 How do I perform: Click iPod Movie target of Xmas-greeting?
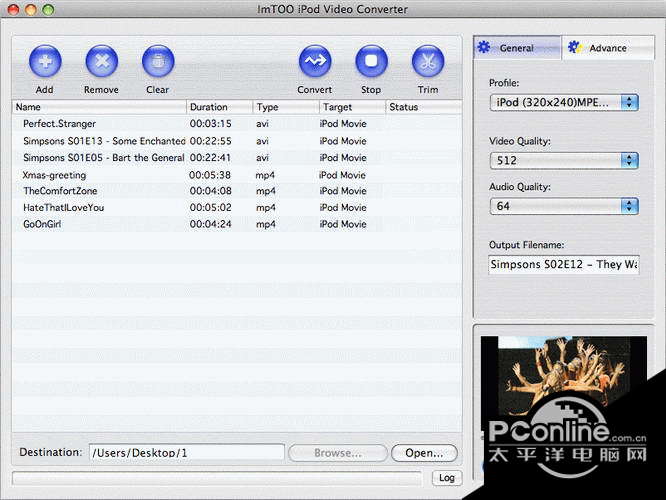342,175
